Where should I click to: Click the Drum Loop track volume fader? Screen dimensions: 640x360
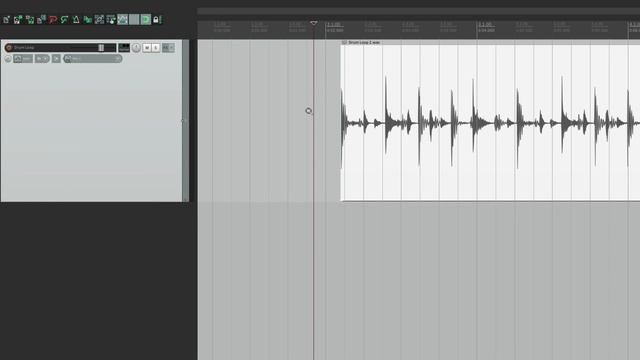pos(101,48)
